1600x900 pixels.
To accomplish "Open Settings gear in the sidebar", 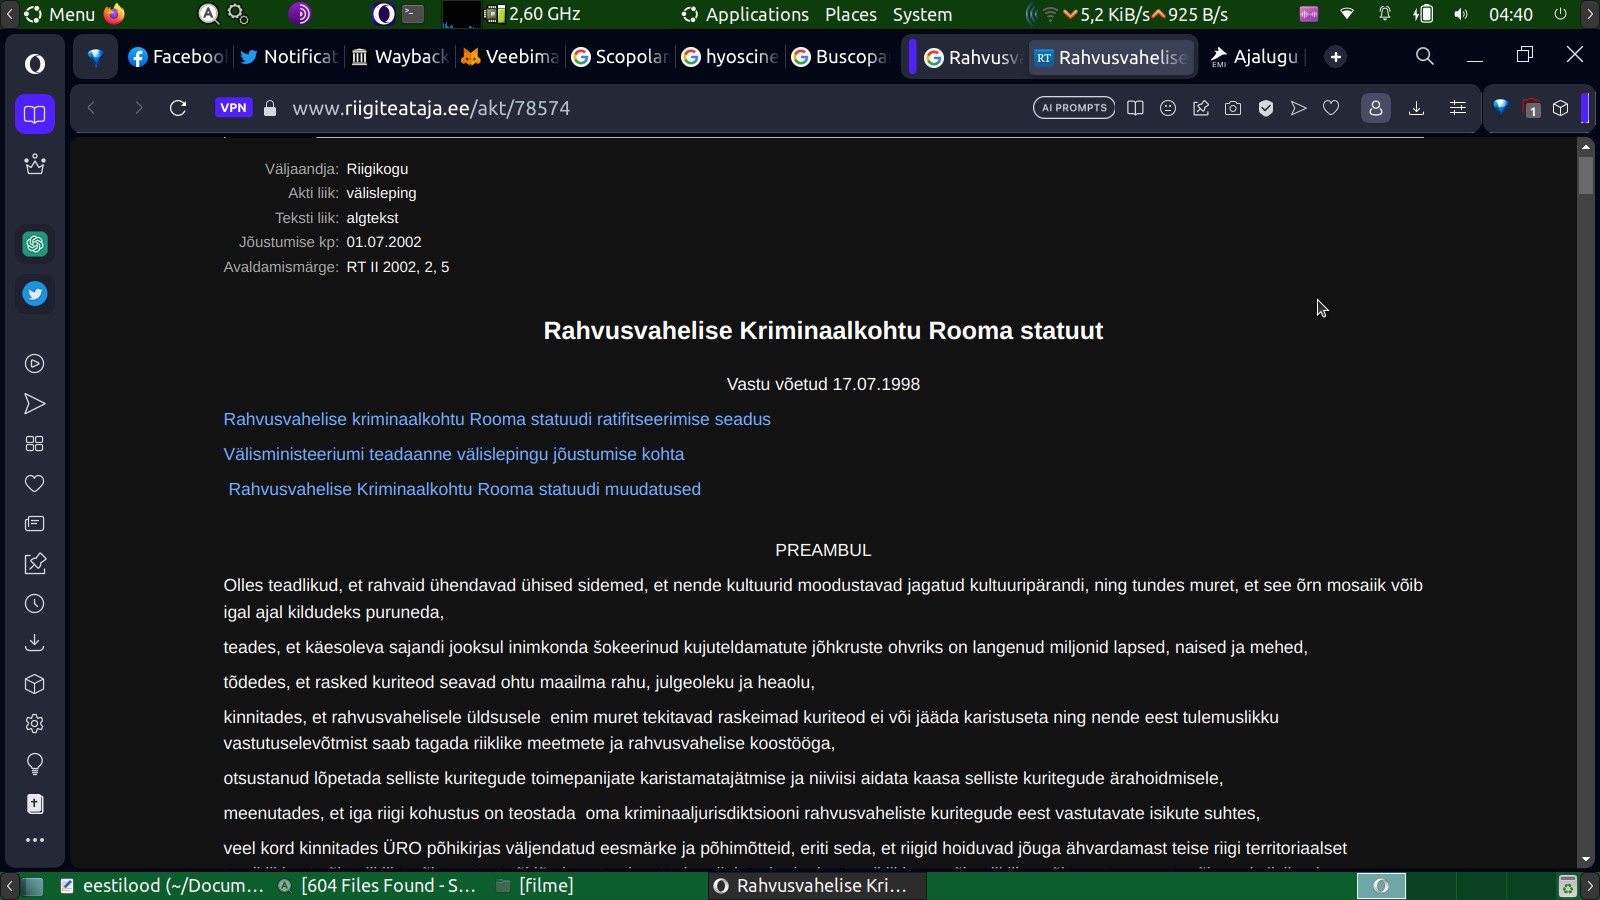I will tap(35, 724).
